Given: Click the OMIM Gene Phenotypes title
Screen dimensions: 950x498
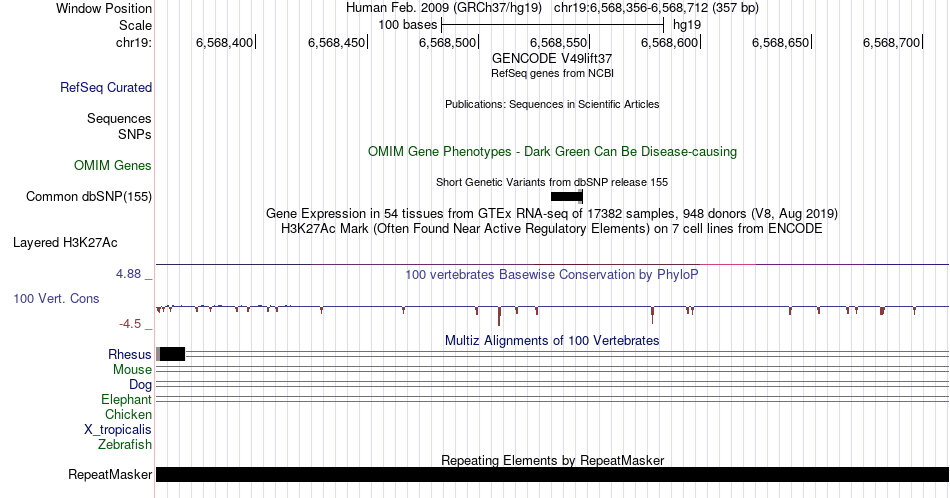Looking at the screenshot, I should coord(552,151).
